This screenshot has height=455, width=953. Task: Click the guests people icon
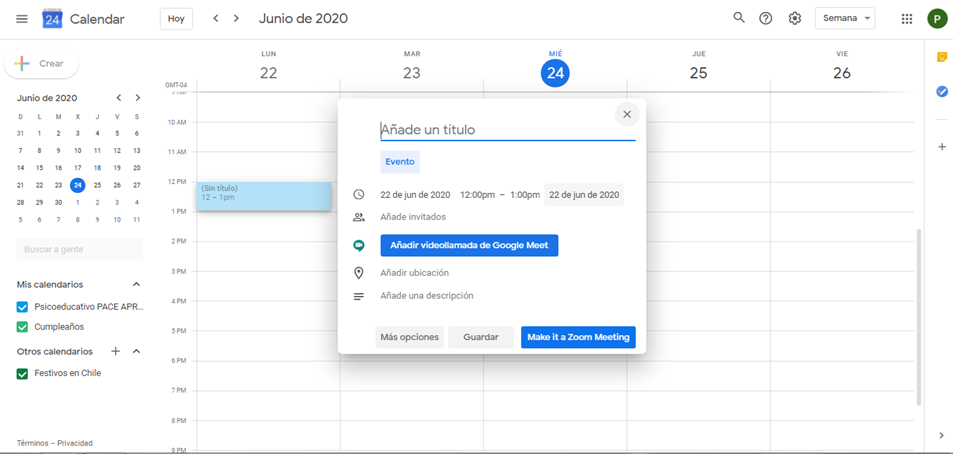coord(359,217)
